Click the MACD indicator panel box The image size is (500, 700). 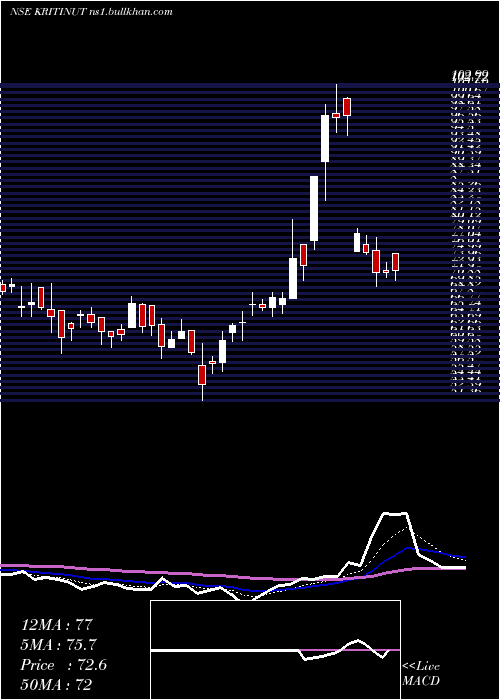click(x=275, y=650)
